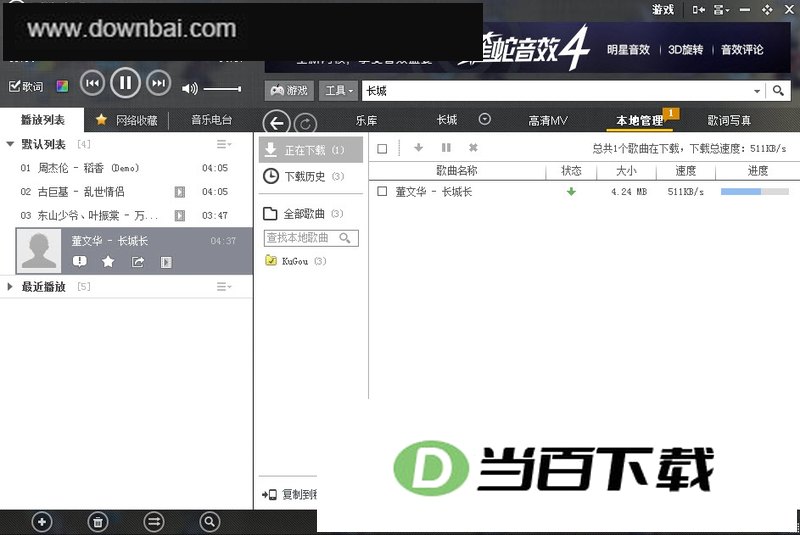Mute the speaker volume icon
Viewport: 800px width, 535px height.
[190, 89]
